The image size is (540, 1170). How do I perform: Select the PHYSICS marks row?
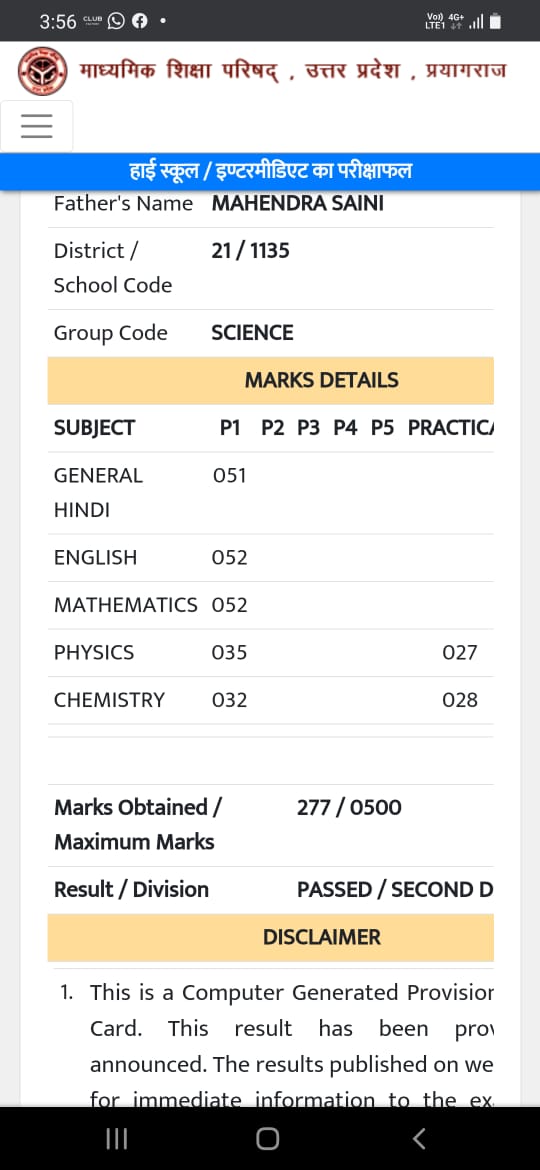271,653
